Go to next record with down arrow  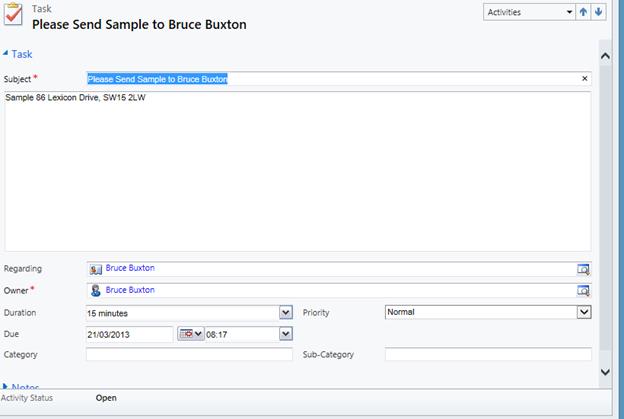coord(599,12)
